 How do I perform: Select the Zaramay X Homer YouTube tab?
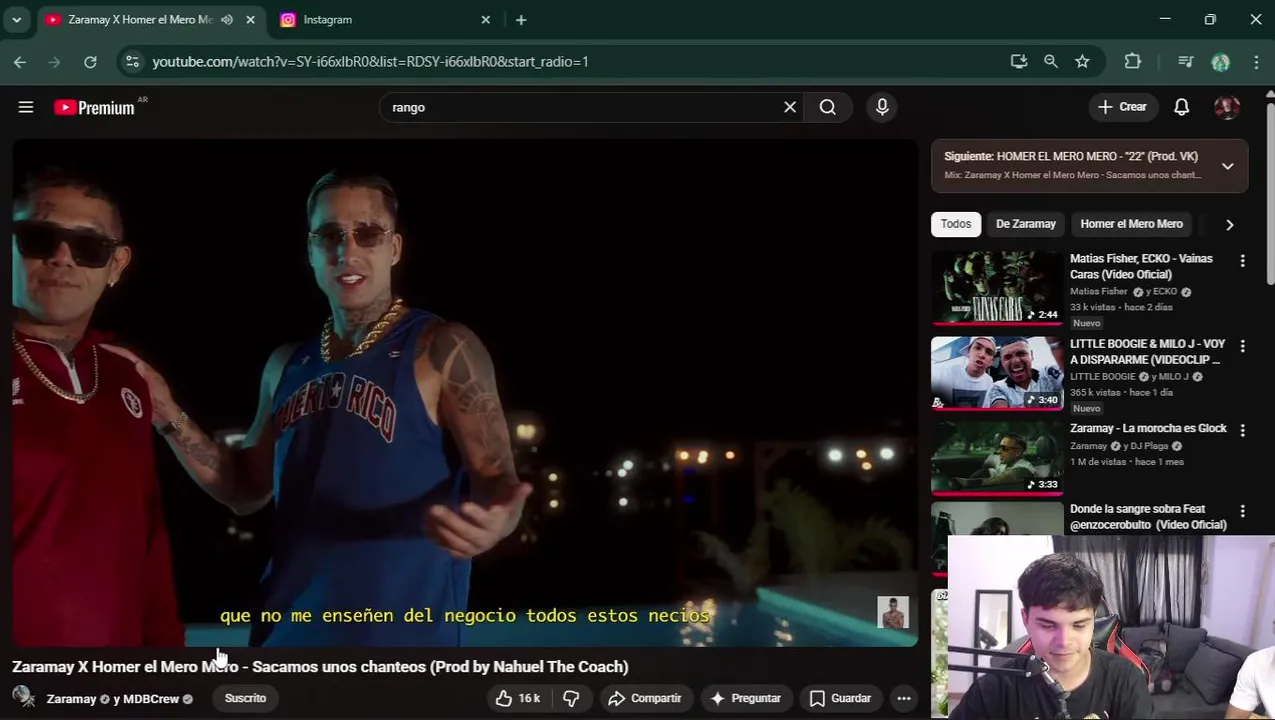138,20
